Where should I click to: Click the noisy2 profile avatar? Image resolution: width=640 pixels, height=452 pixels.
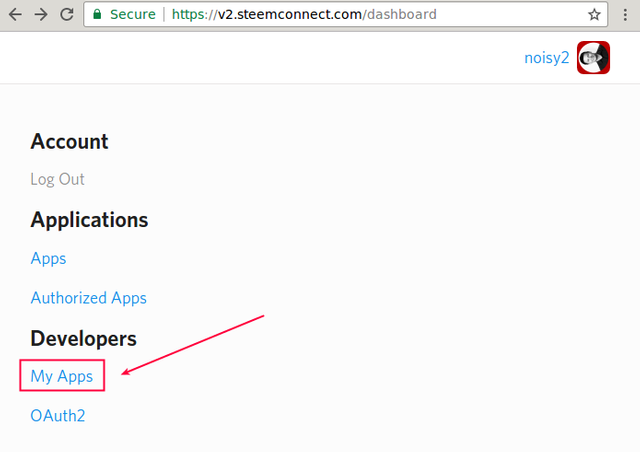point(593,58)
